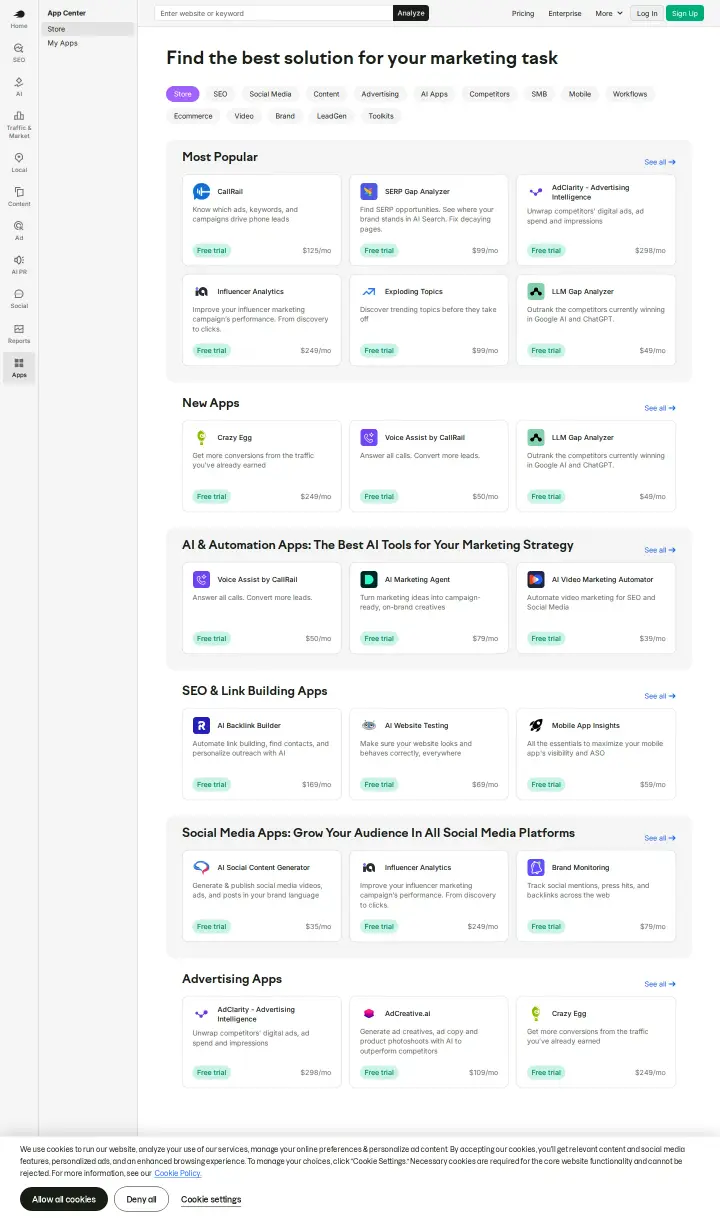Screen dimensions: 720x1218
Task: Open the Cookie Policy link
Action: coord(178,1173)
